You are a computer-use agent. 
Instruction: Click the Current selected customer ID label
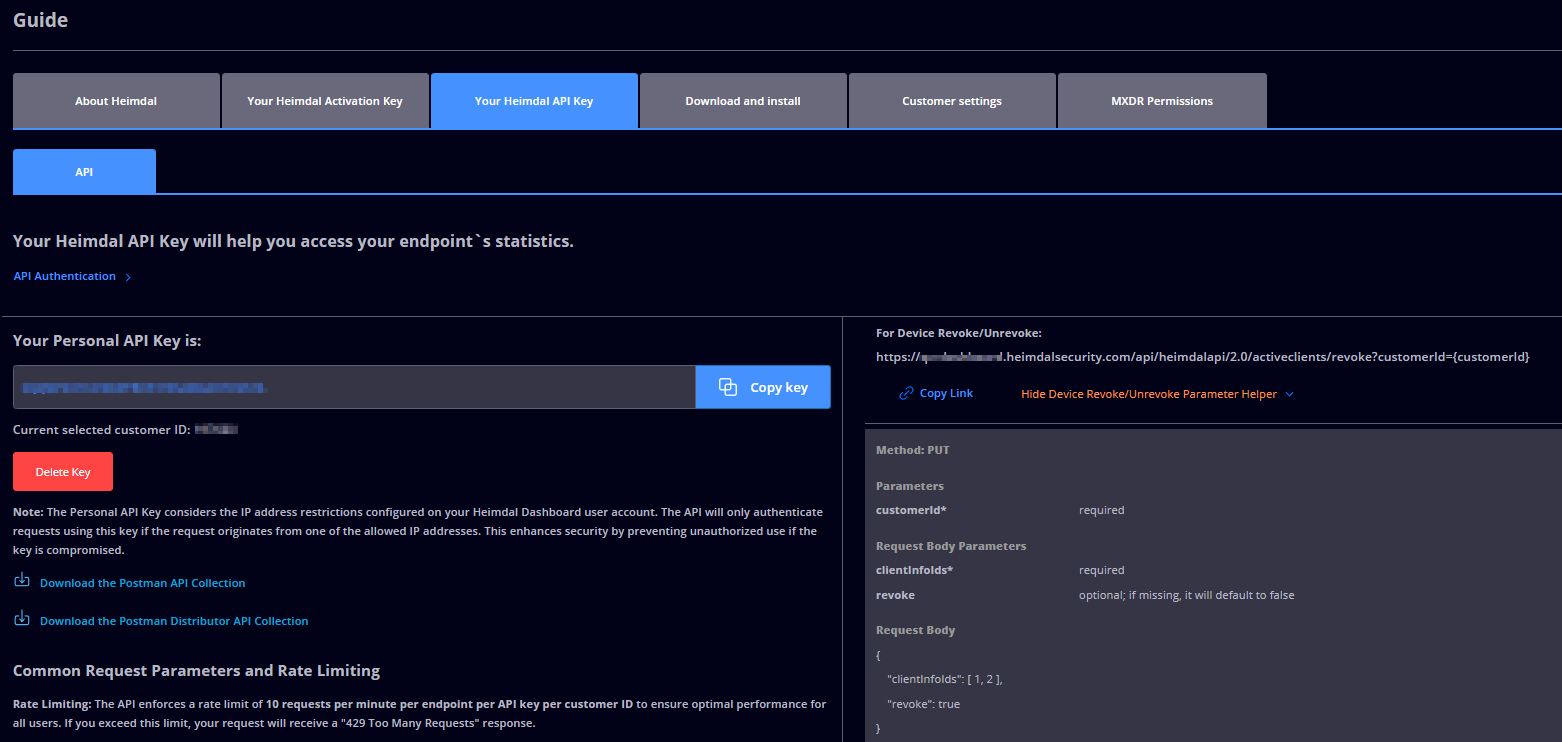(101, 430)
